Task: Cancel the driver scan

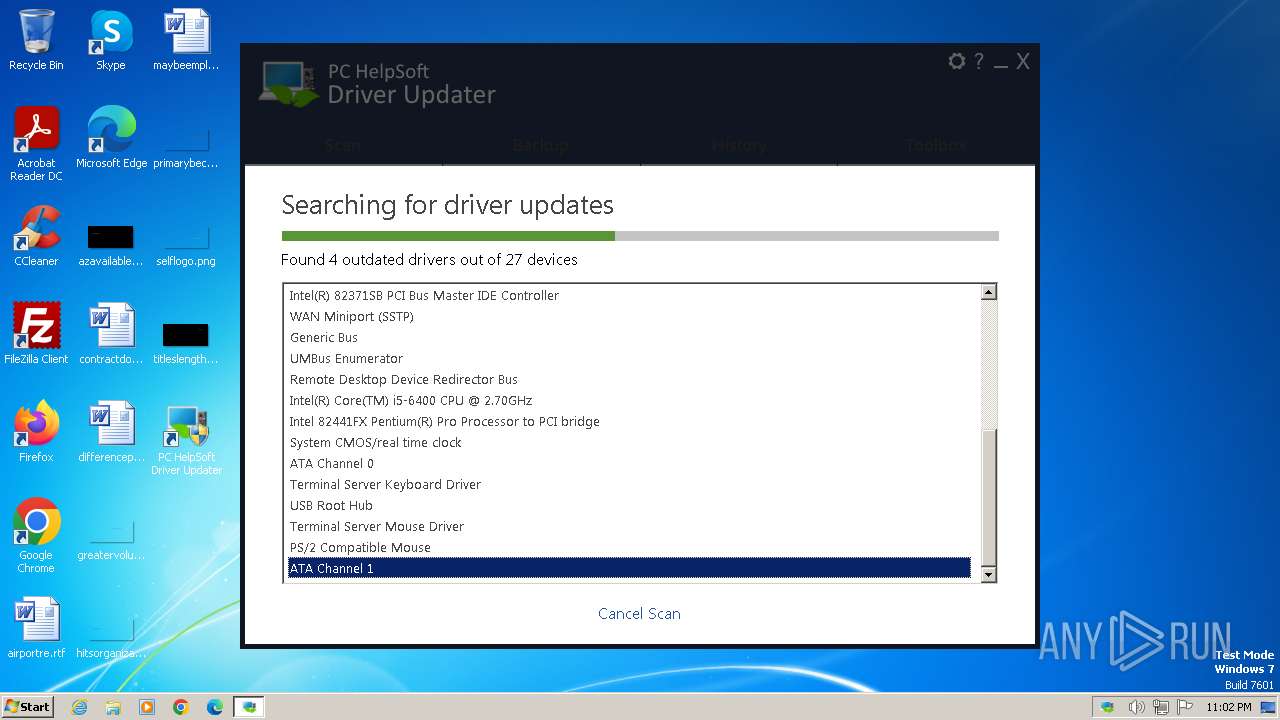Action: (x=639, y=614)
